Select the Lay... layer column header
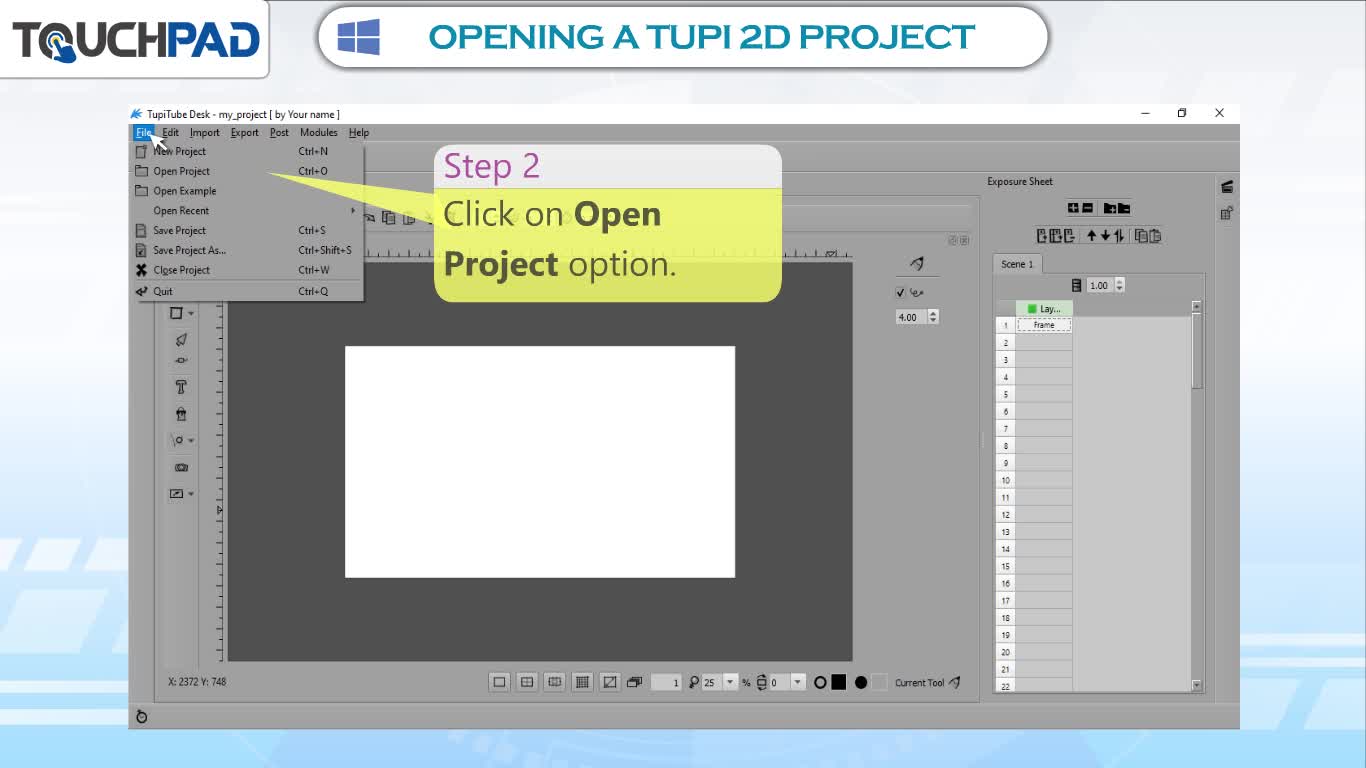Screen dimensions: 1366x768 tap(1044, 309)
